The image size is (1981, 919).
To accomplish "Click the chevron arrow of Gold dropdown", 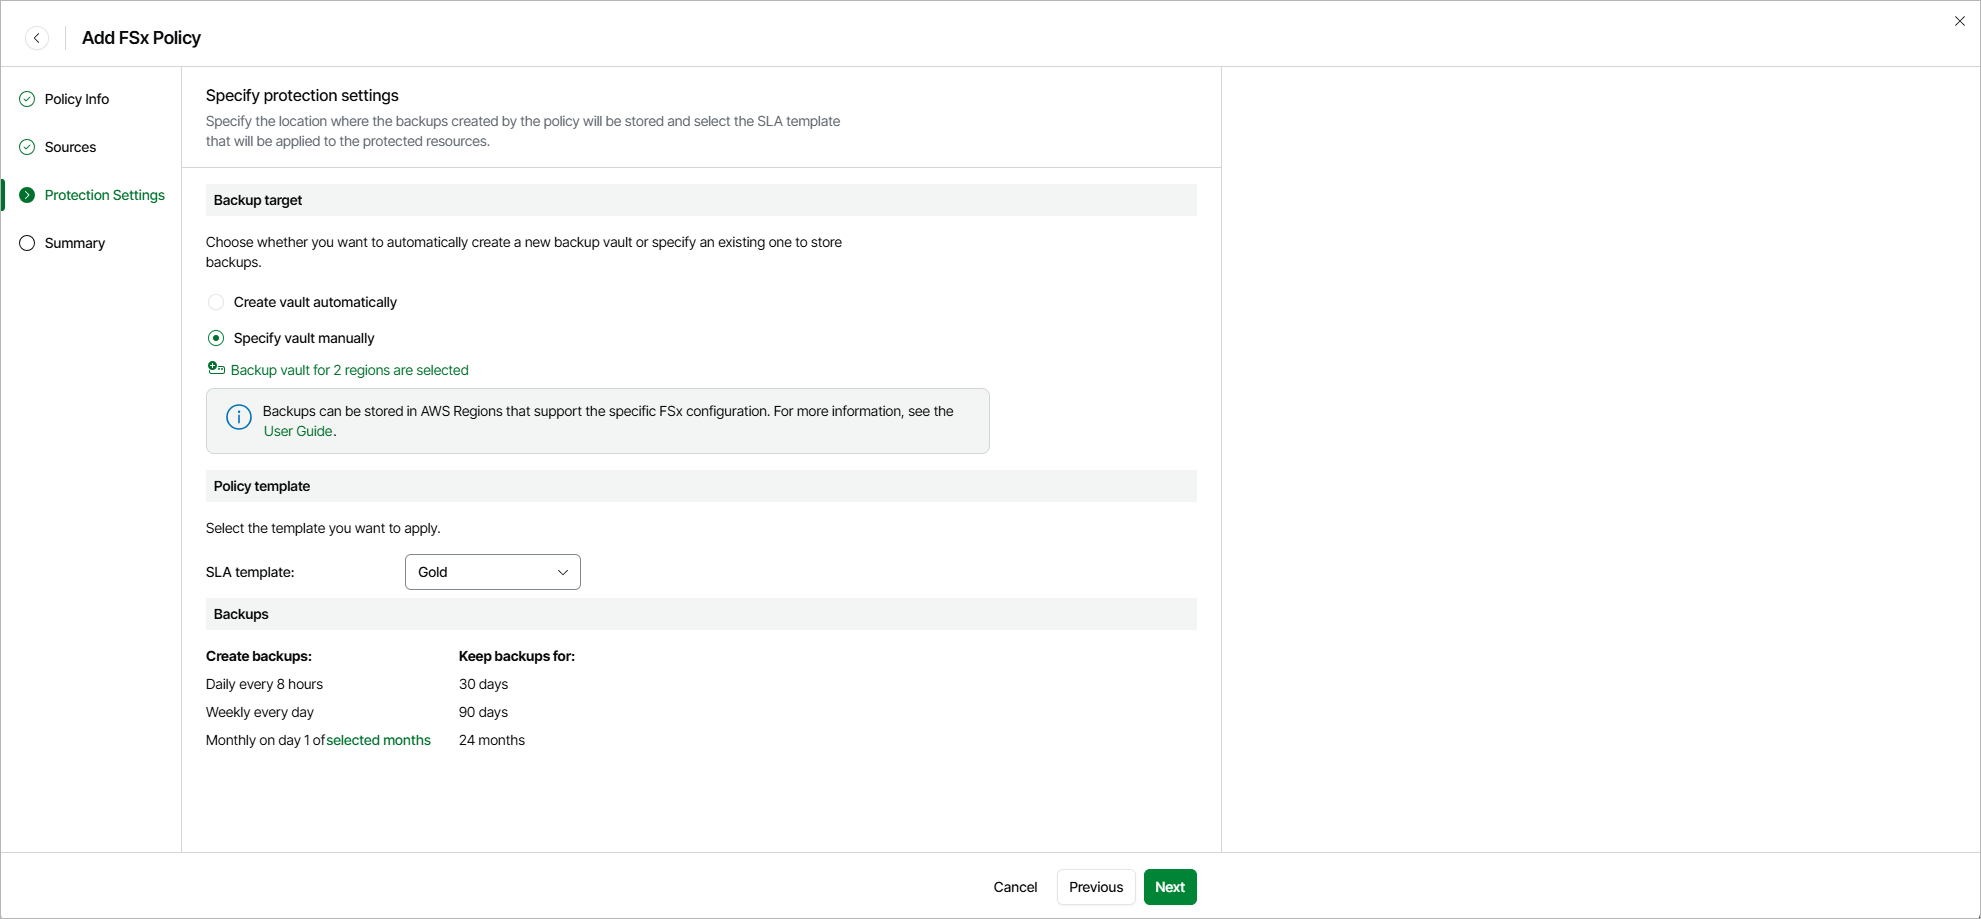I will (563, 572).
